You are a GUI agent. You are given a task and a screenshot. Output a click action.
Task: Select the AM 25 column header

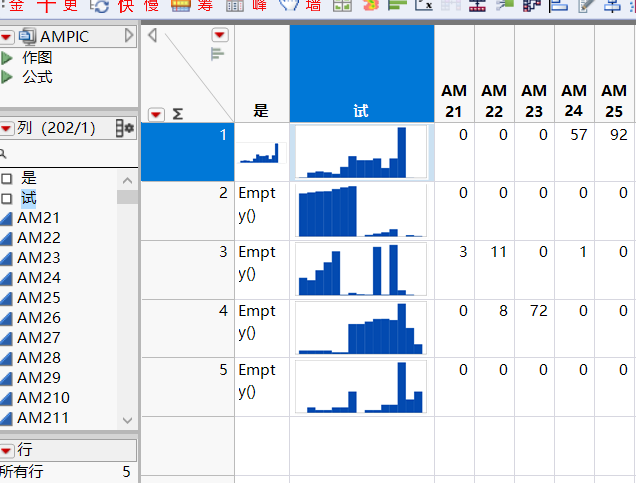coord(614,73)
